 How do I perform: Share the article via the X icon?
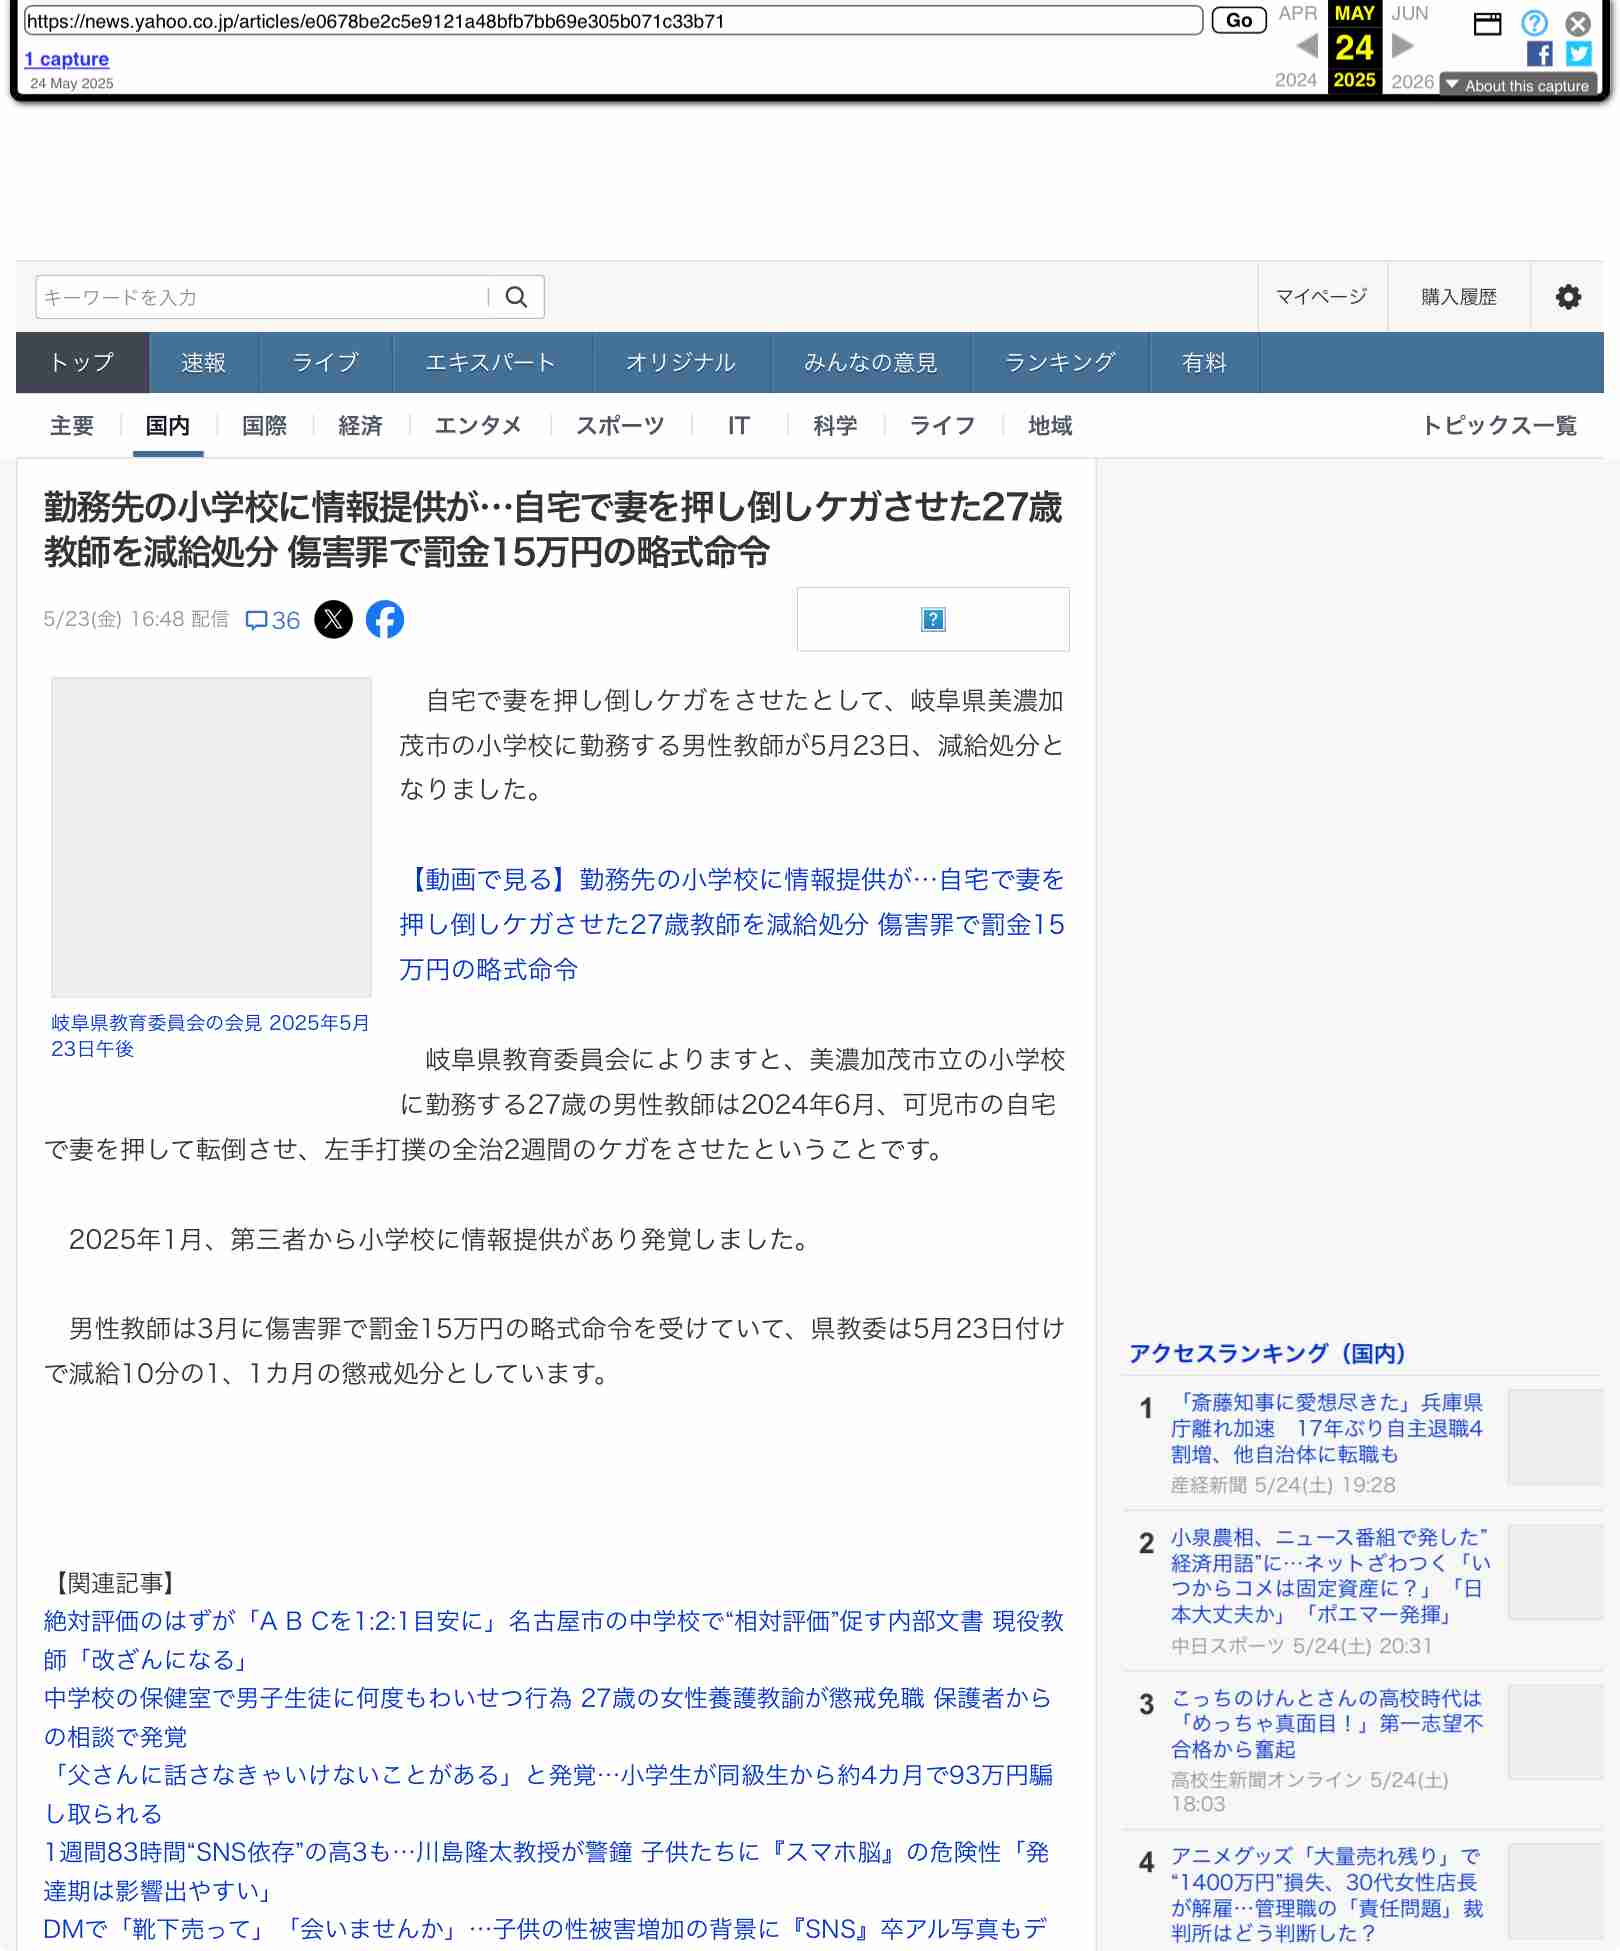pos(334,620)
